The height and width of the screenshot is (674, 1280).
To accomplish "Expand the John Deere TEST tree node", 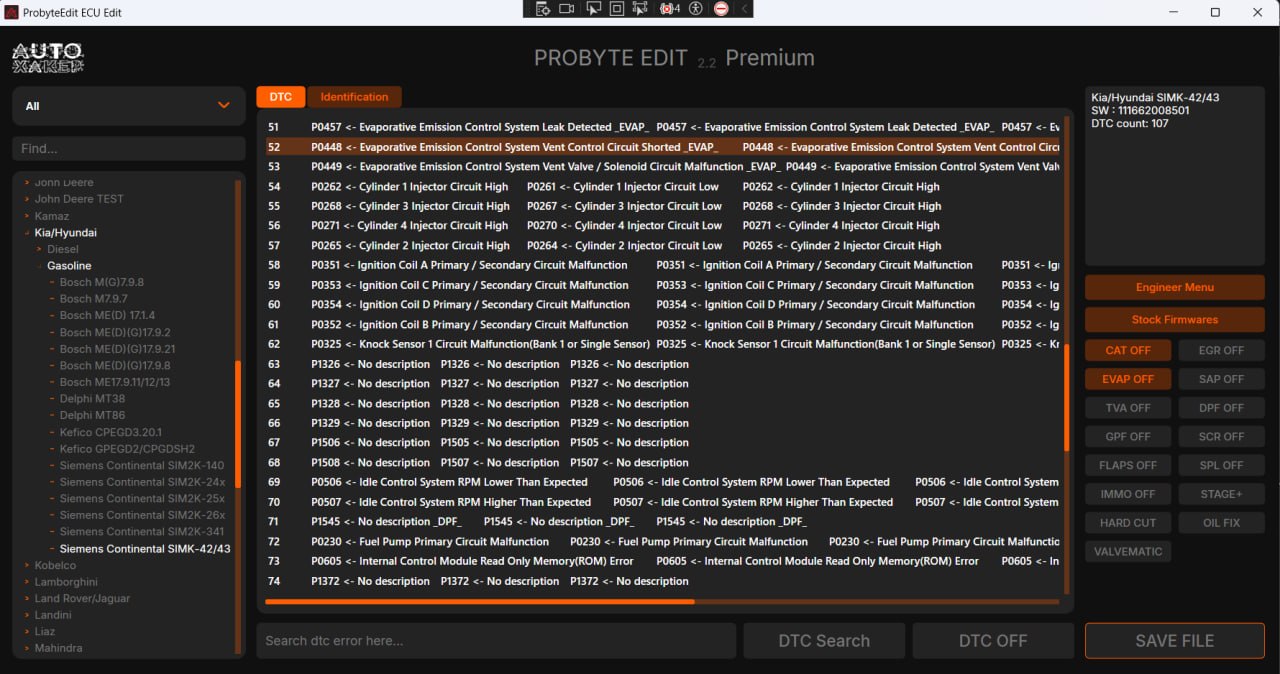I will pyautogui.click(x=27, y=199).
